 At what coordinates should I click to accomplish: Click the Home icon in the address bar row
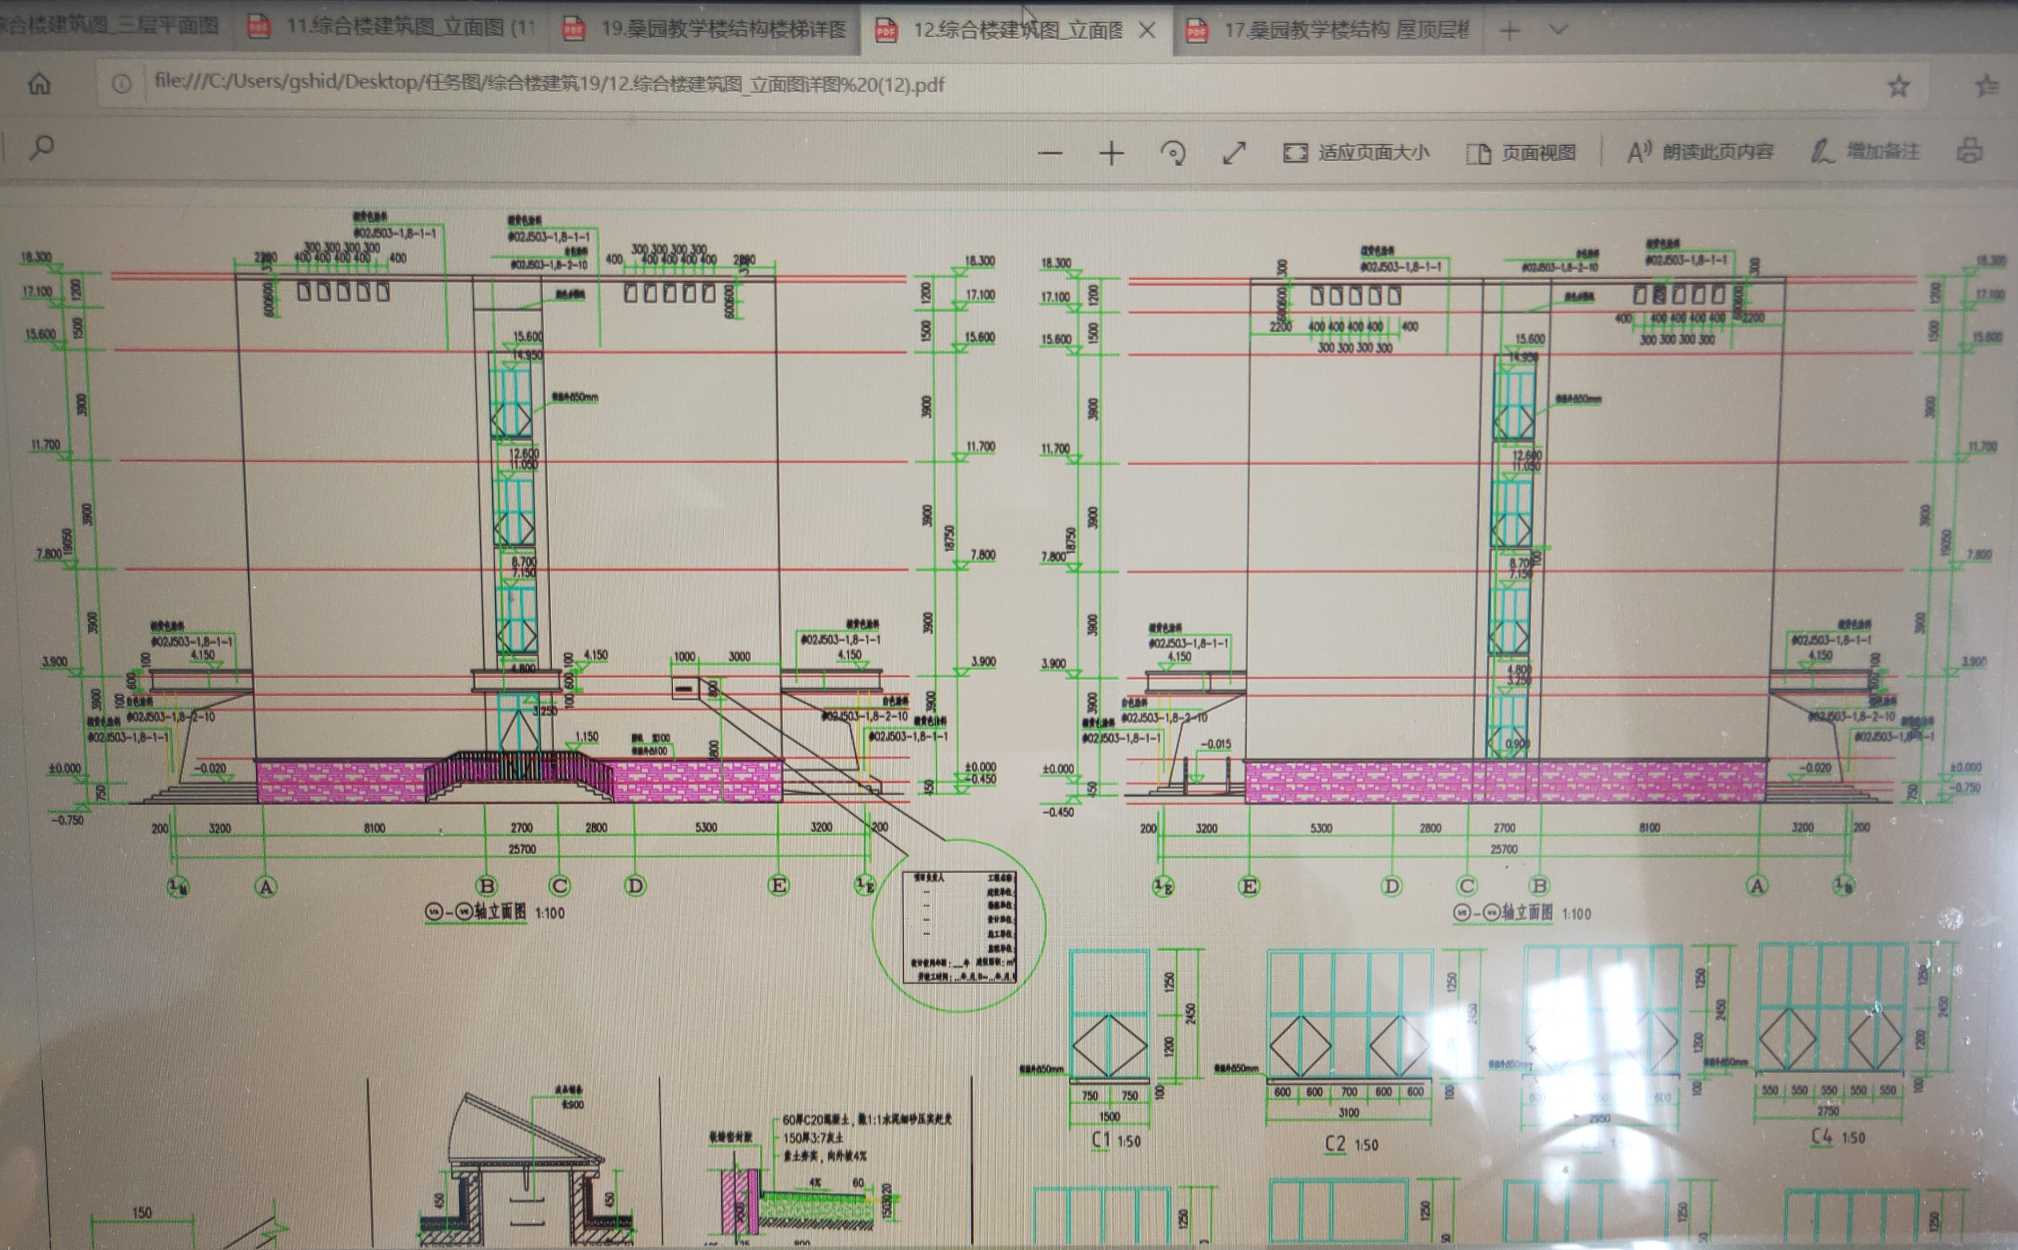point(39,84)
